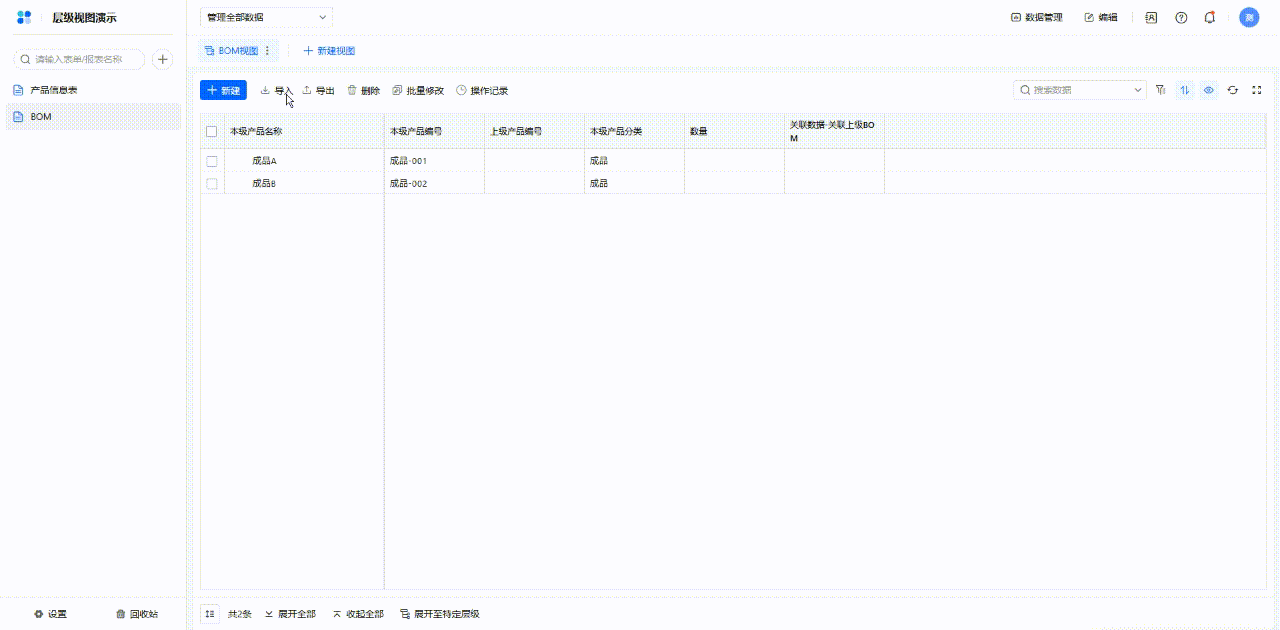Open 展开至特定层级 option
Viewport: 1280px width, 630px height.
point(440,614)
